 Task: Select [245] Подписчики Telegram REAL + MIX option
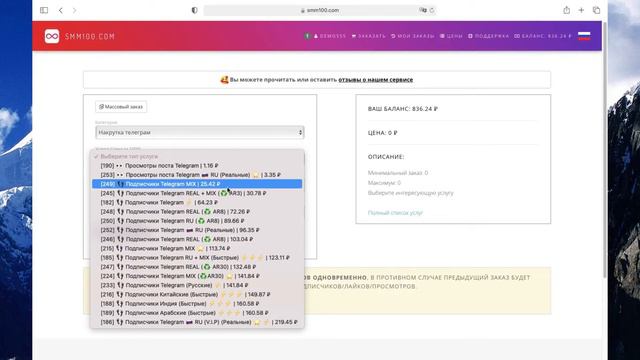pos(197,193)
